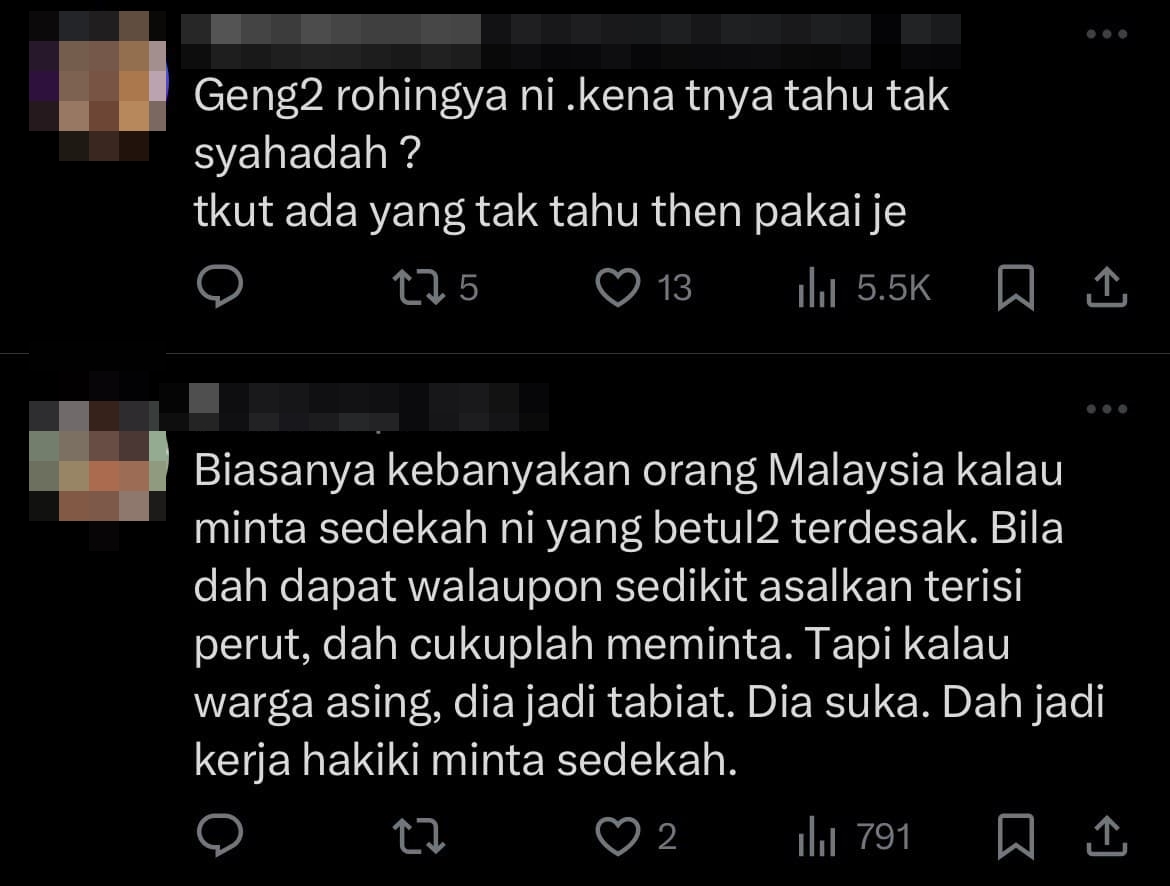This screenshot has height=886, width=1170.
Task: Like the tweet with 13 likes
Action: pos(643,288)
